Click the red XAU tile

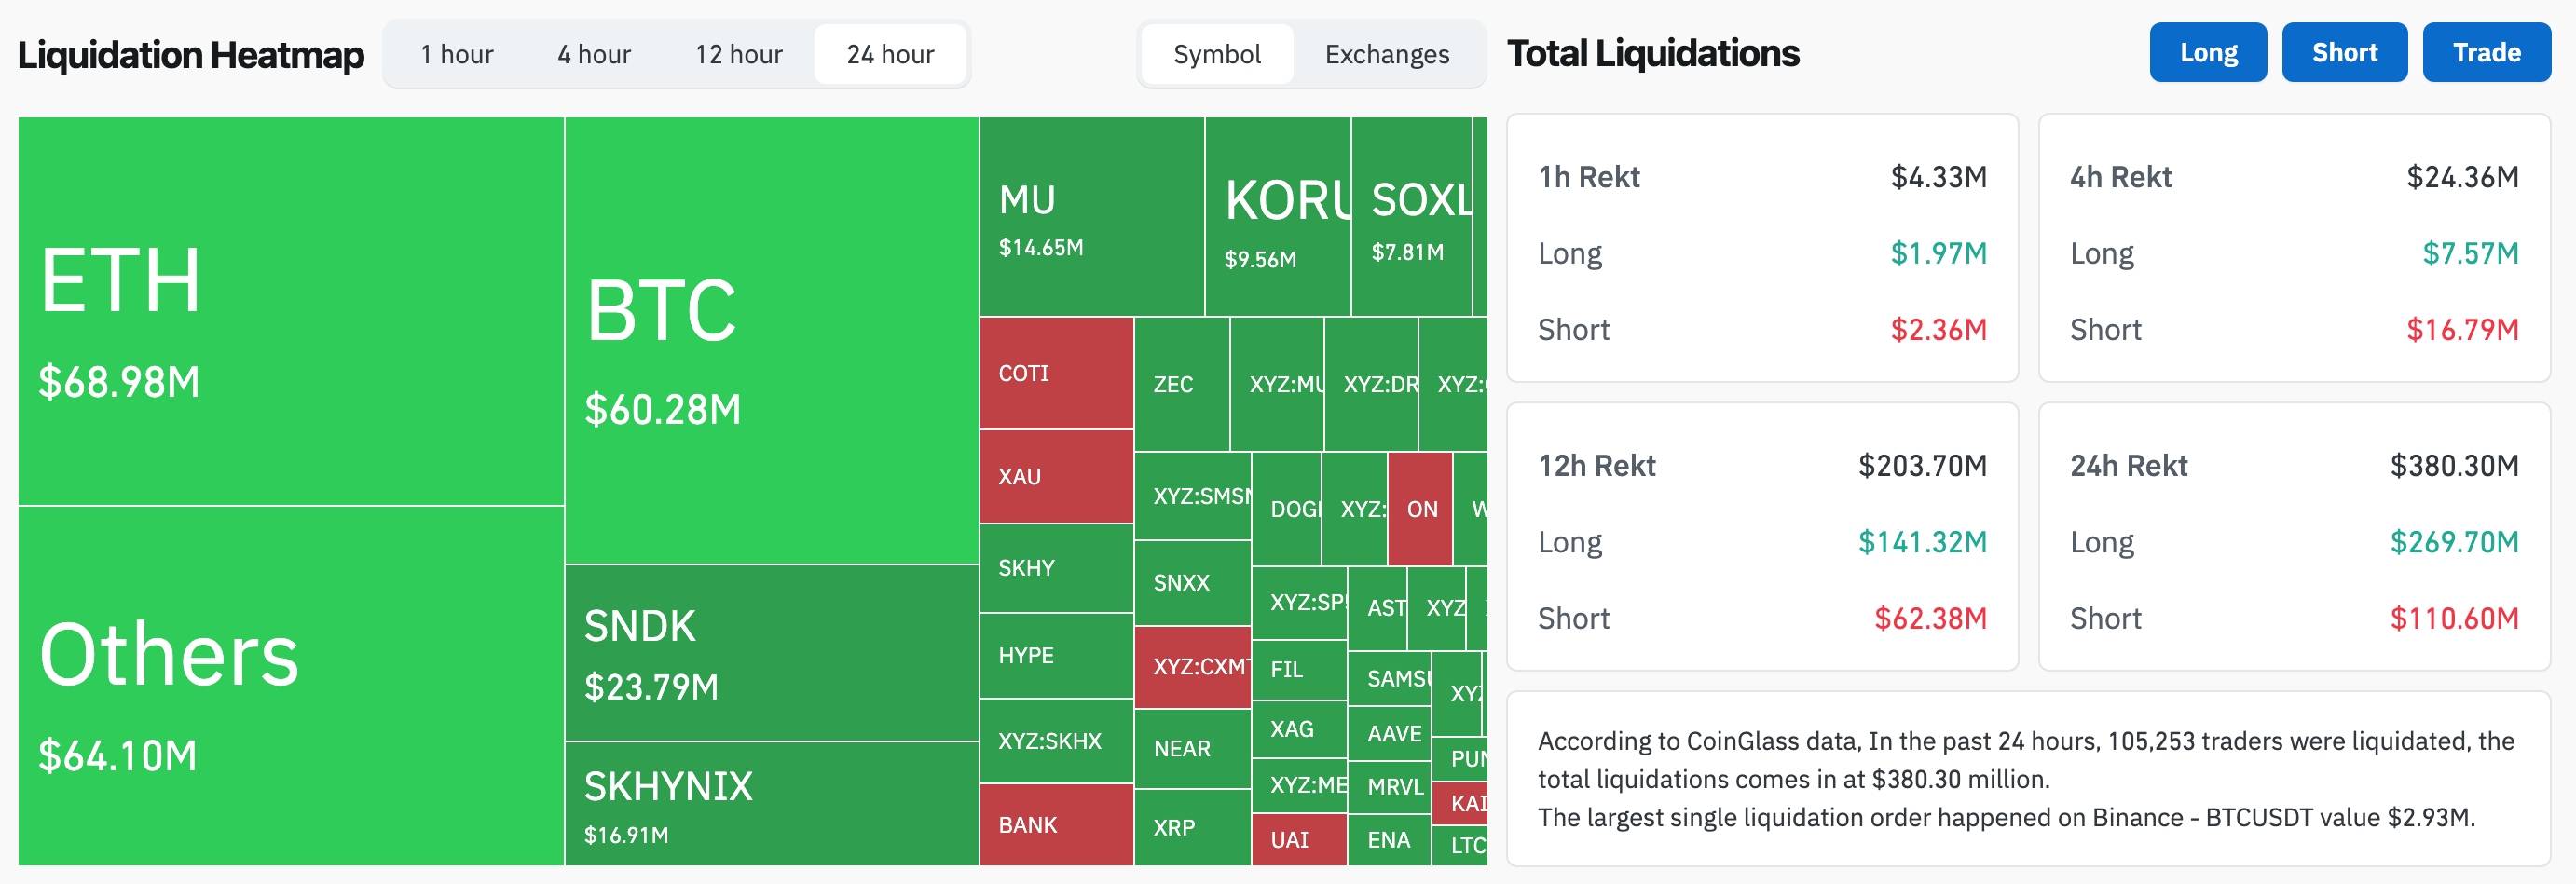[x=1057, y=477]
